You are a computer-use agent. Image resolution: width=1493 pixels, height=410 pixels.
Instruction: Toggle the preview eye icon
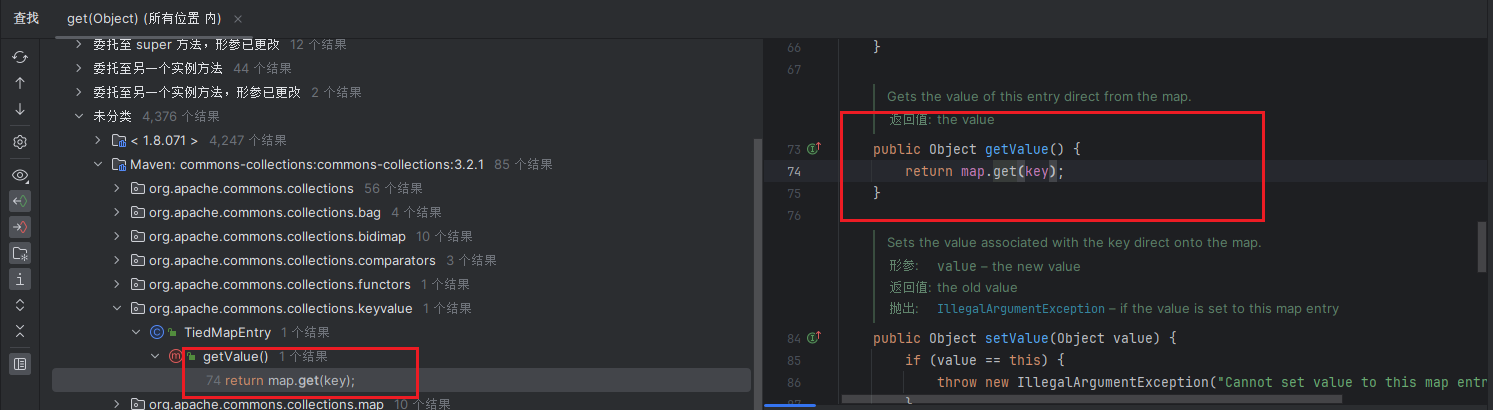[20, 175]
